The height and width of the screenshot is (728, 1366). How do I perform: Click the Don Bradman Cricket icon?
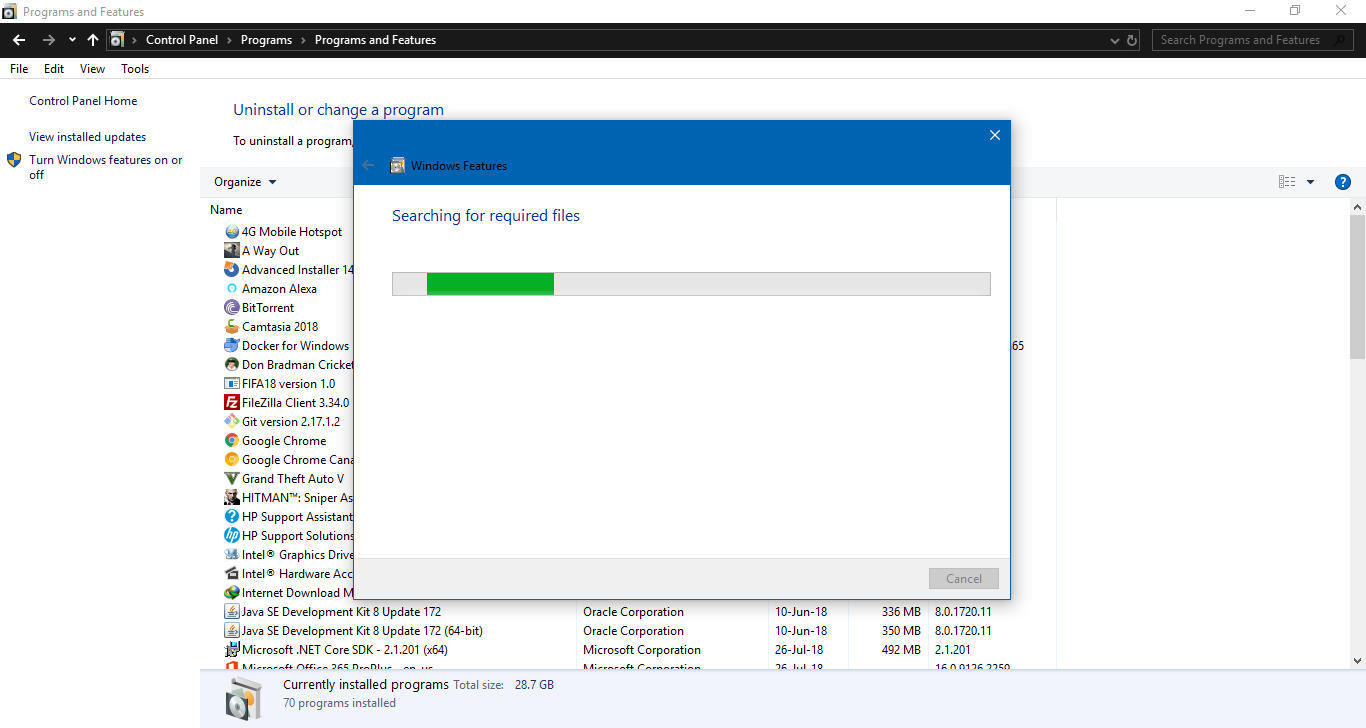pyautogui.click(x=232, y=365)
